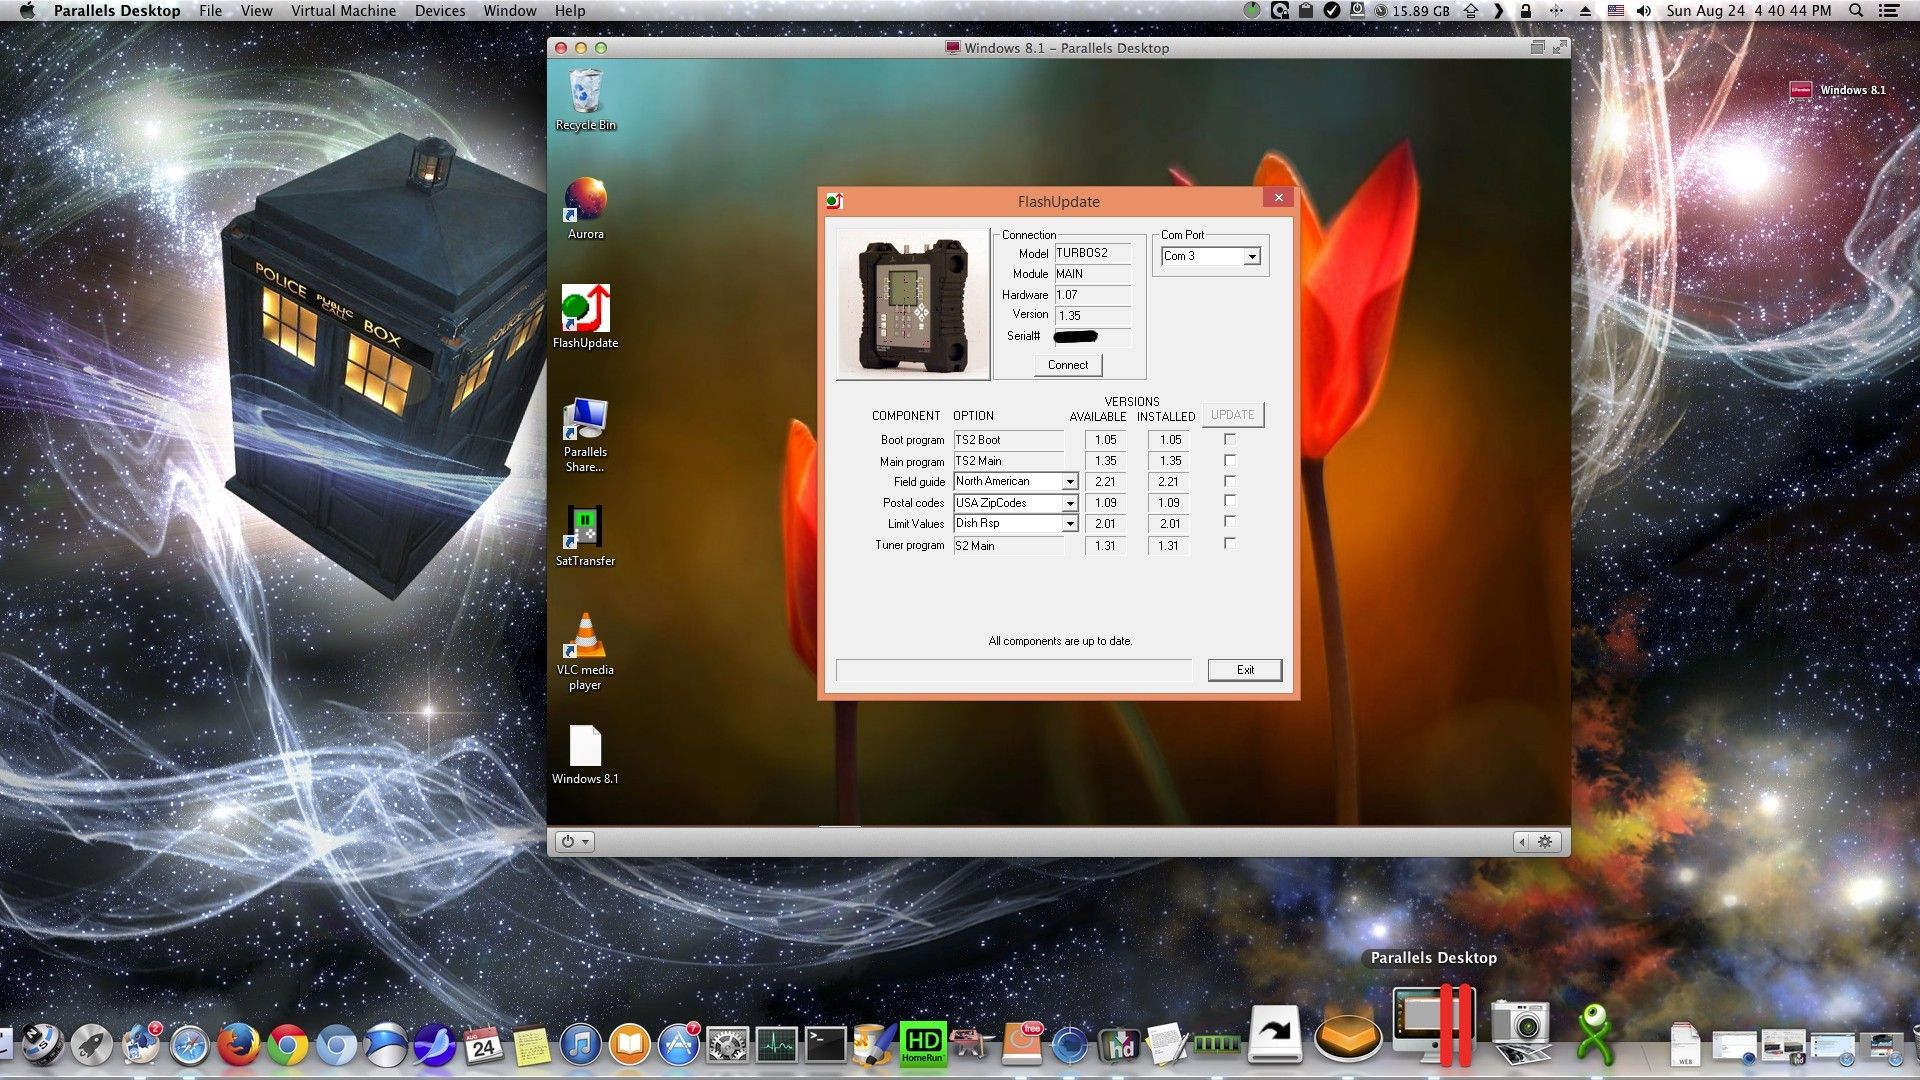Open the Help menu

coord(570,11)
